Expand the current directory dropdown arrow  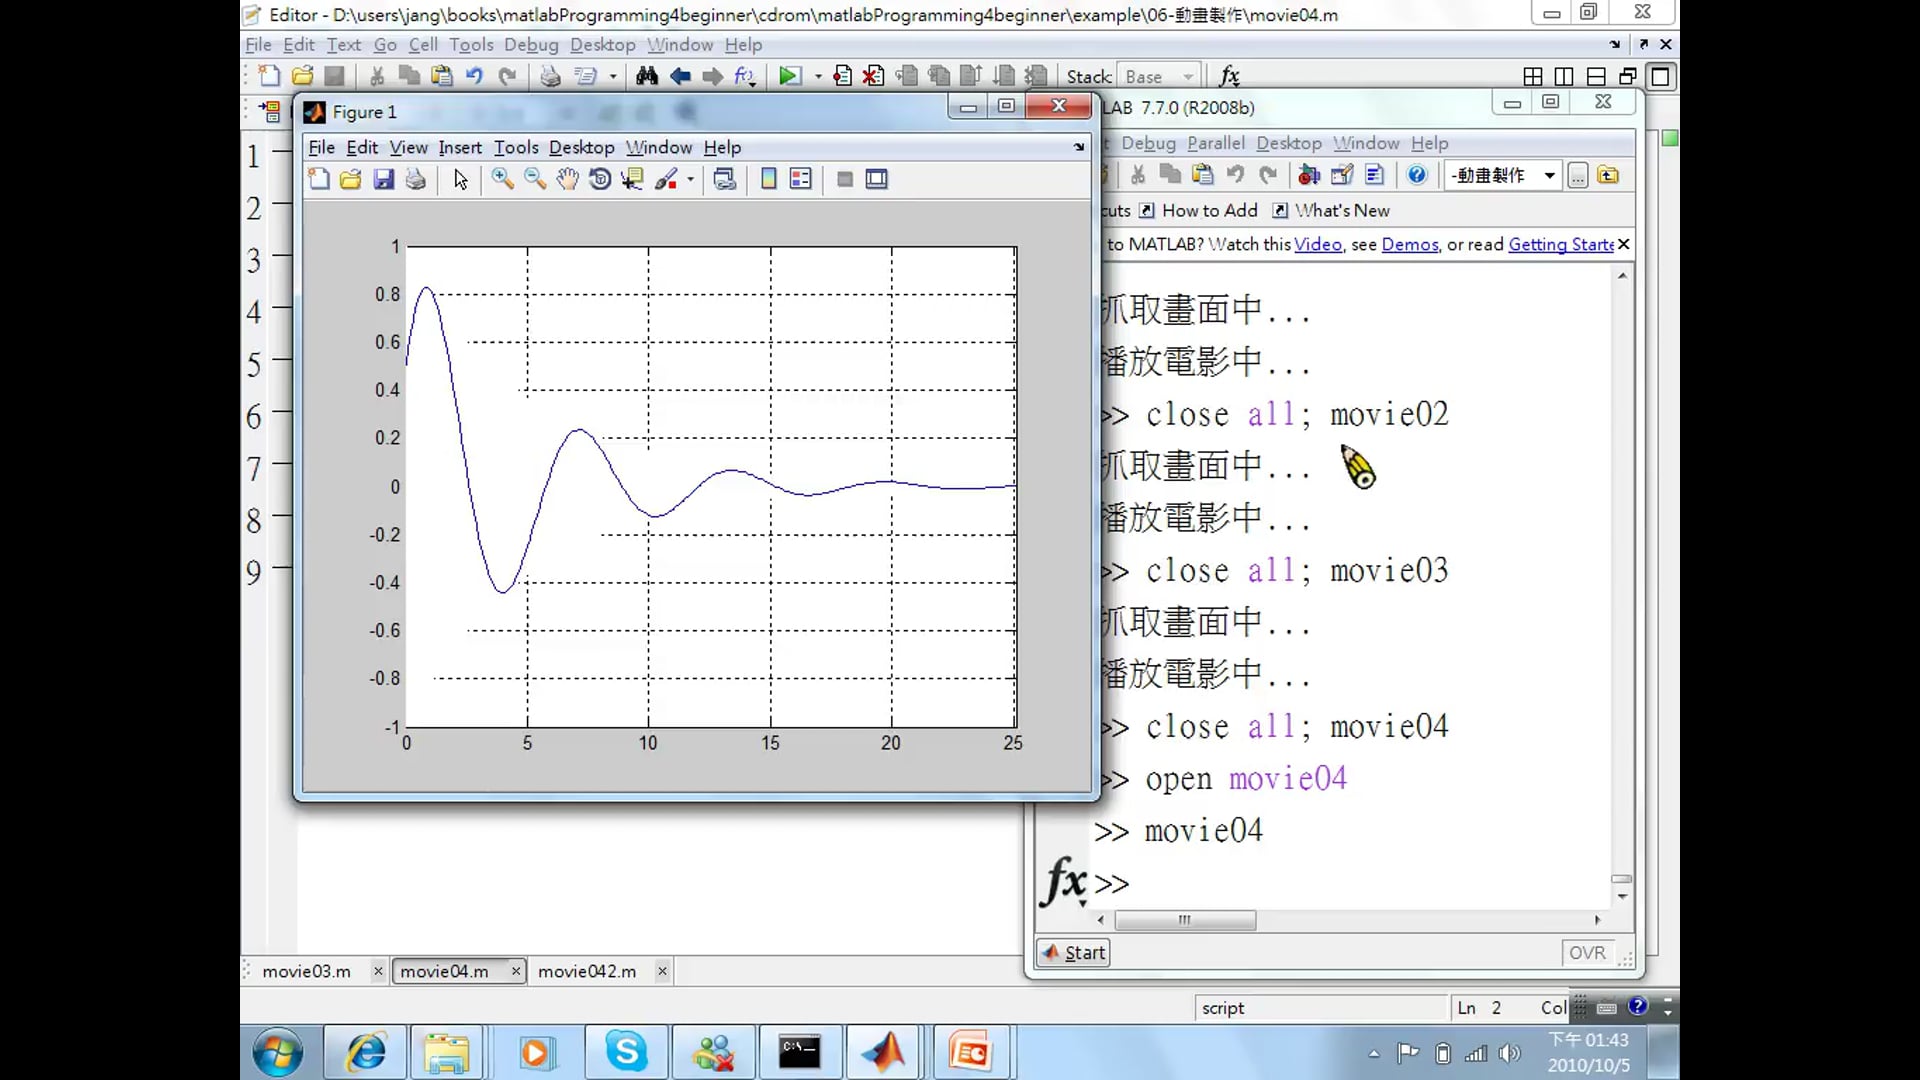pyautogui.click(x=1549, y=176)
